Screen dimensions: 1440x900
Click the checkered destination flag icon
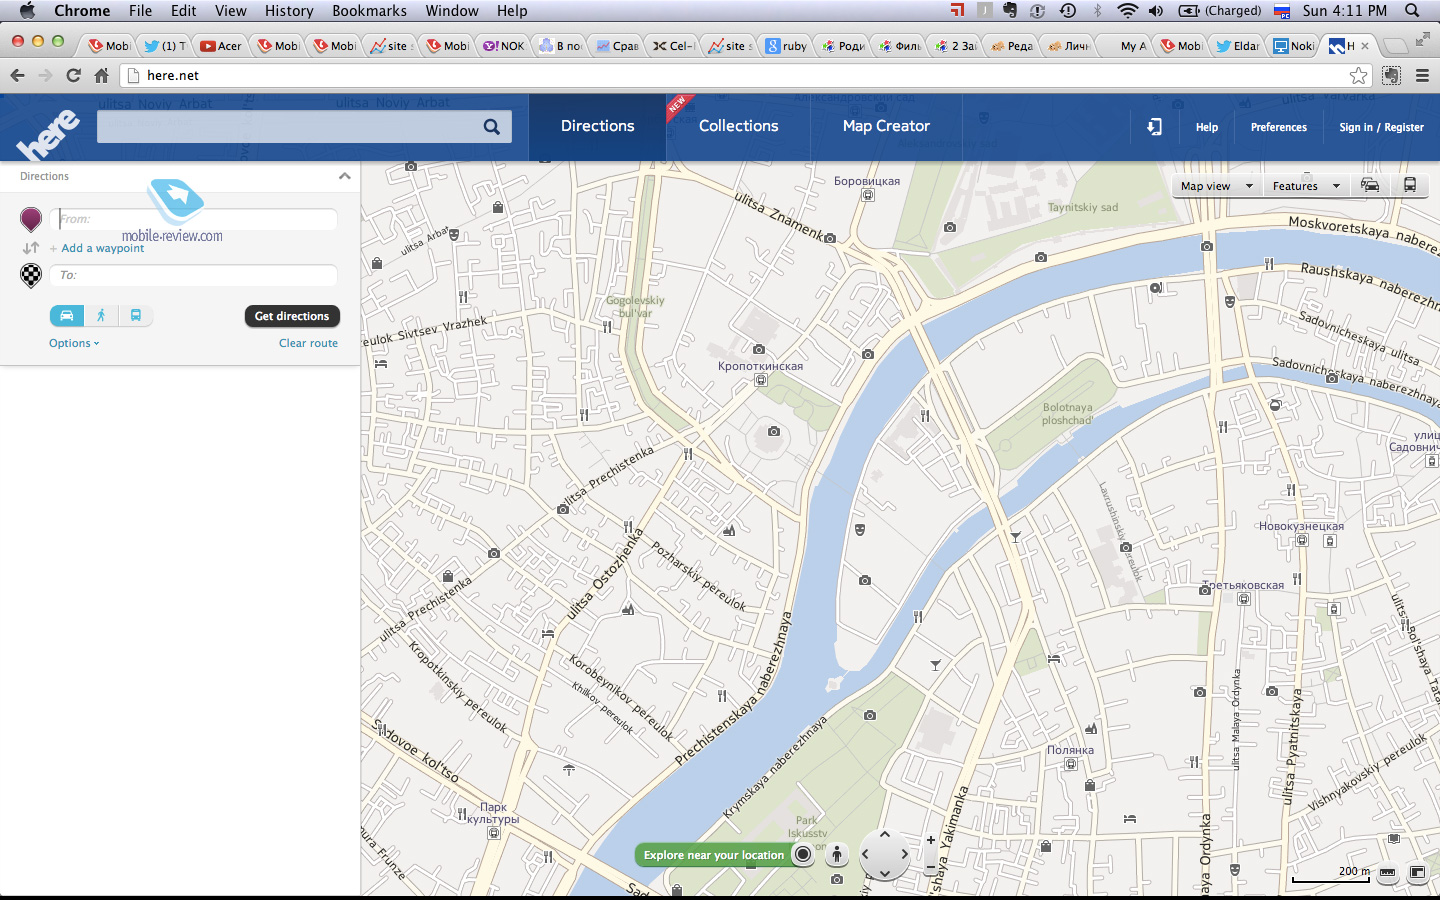tap(31, 276)
